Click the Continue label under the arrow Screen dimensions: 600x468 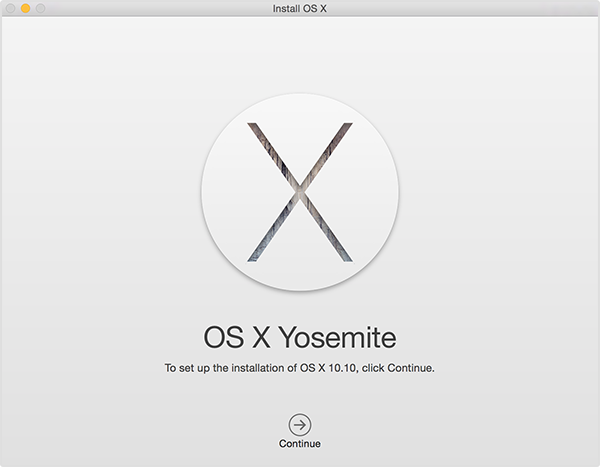click(300, 444)
